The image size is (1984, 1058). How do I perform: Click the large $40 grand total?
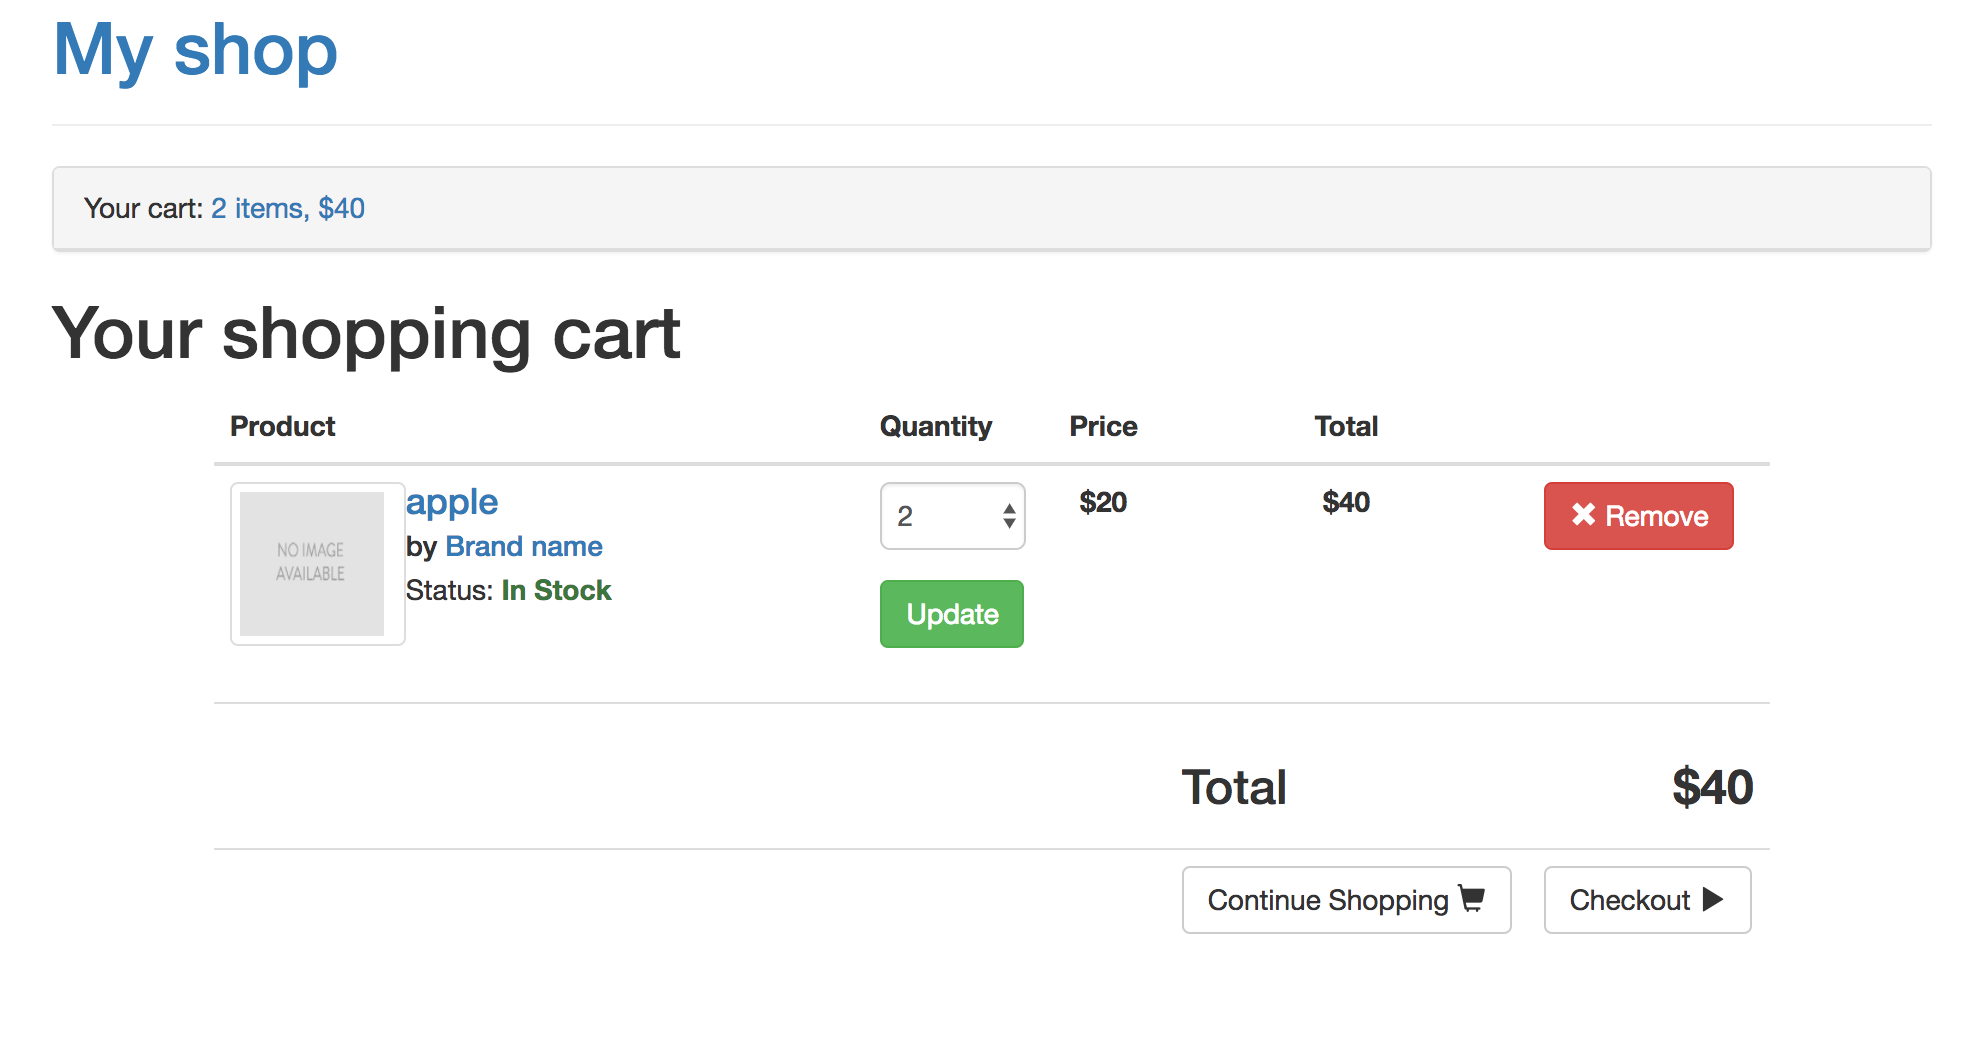(1712, 788)
